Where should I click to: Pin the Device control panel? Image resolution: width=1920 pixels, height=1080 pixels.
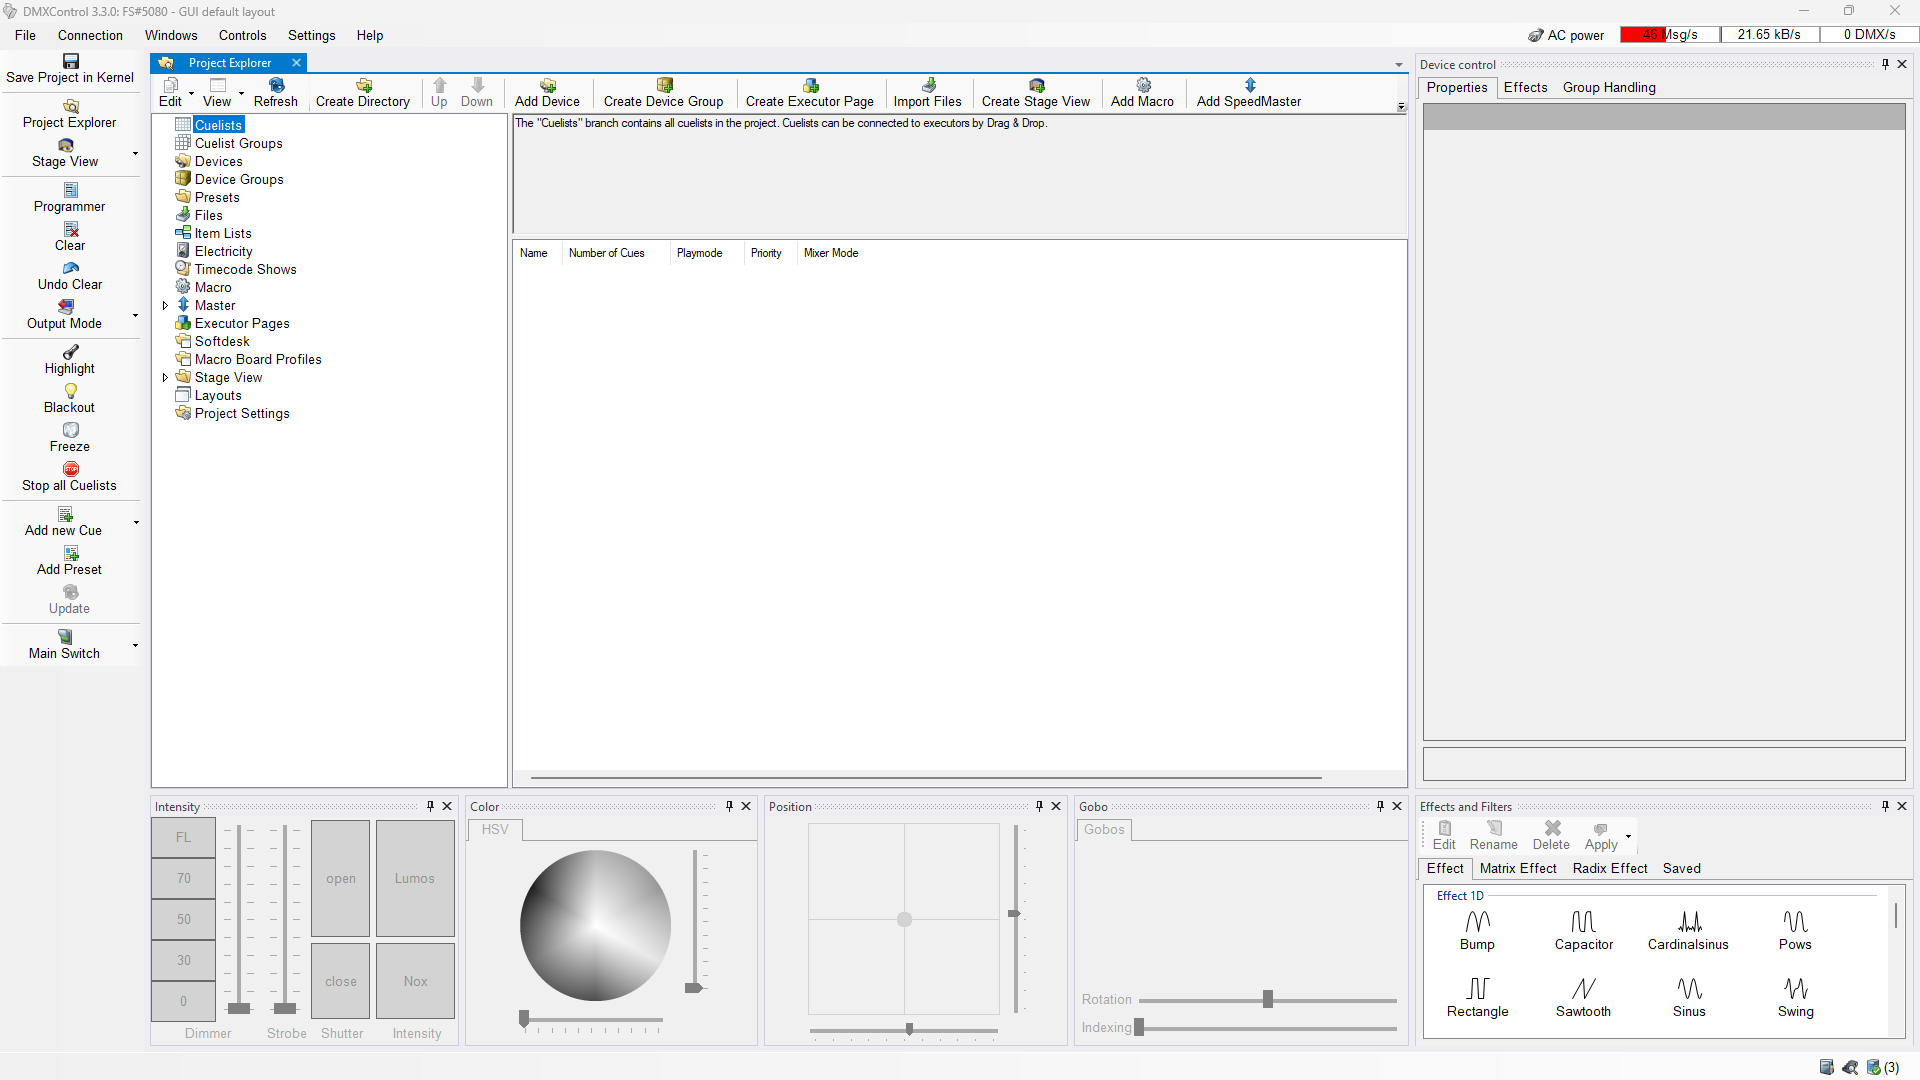(1885, 64)
